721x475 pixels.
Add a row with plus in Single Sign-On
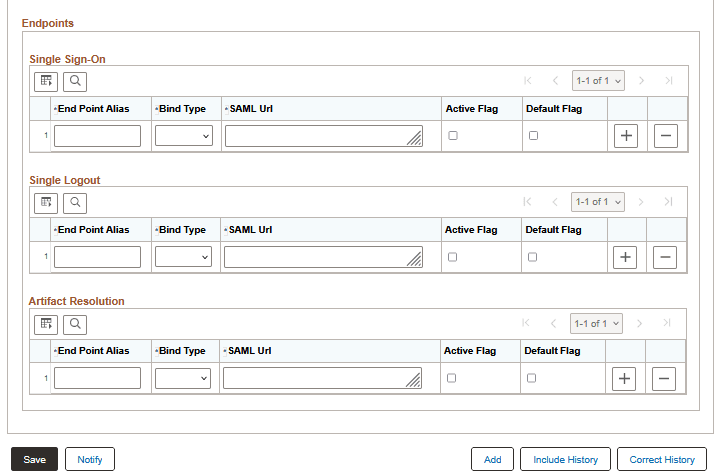point(626,136)
